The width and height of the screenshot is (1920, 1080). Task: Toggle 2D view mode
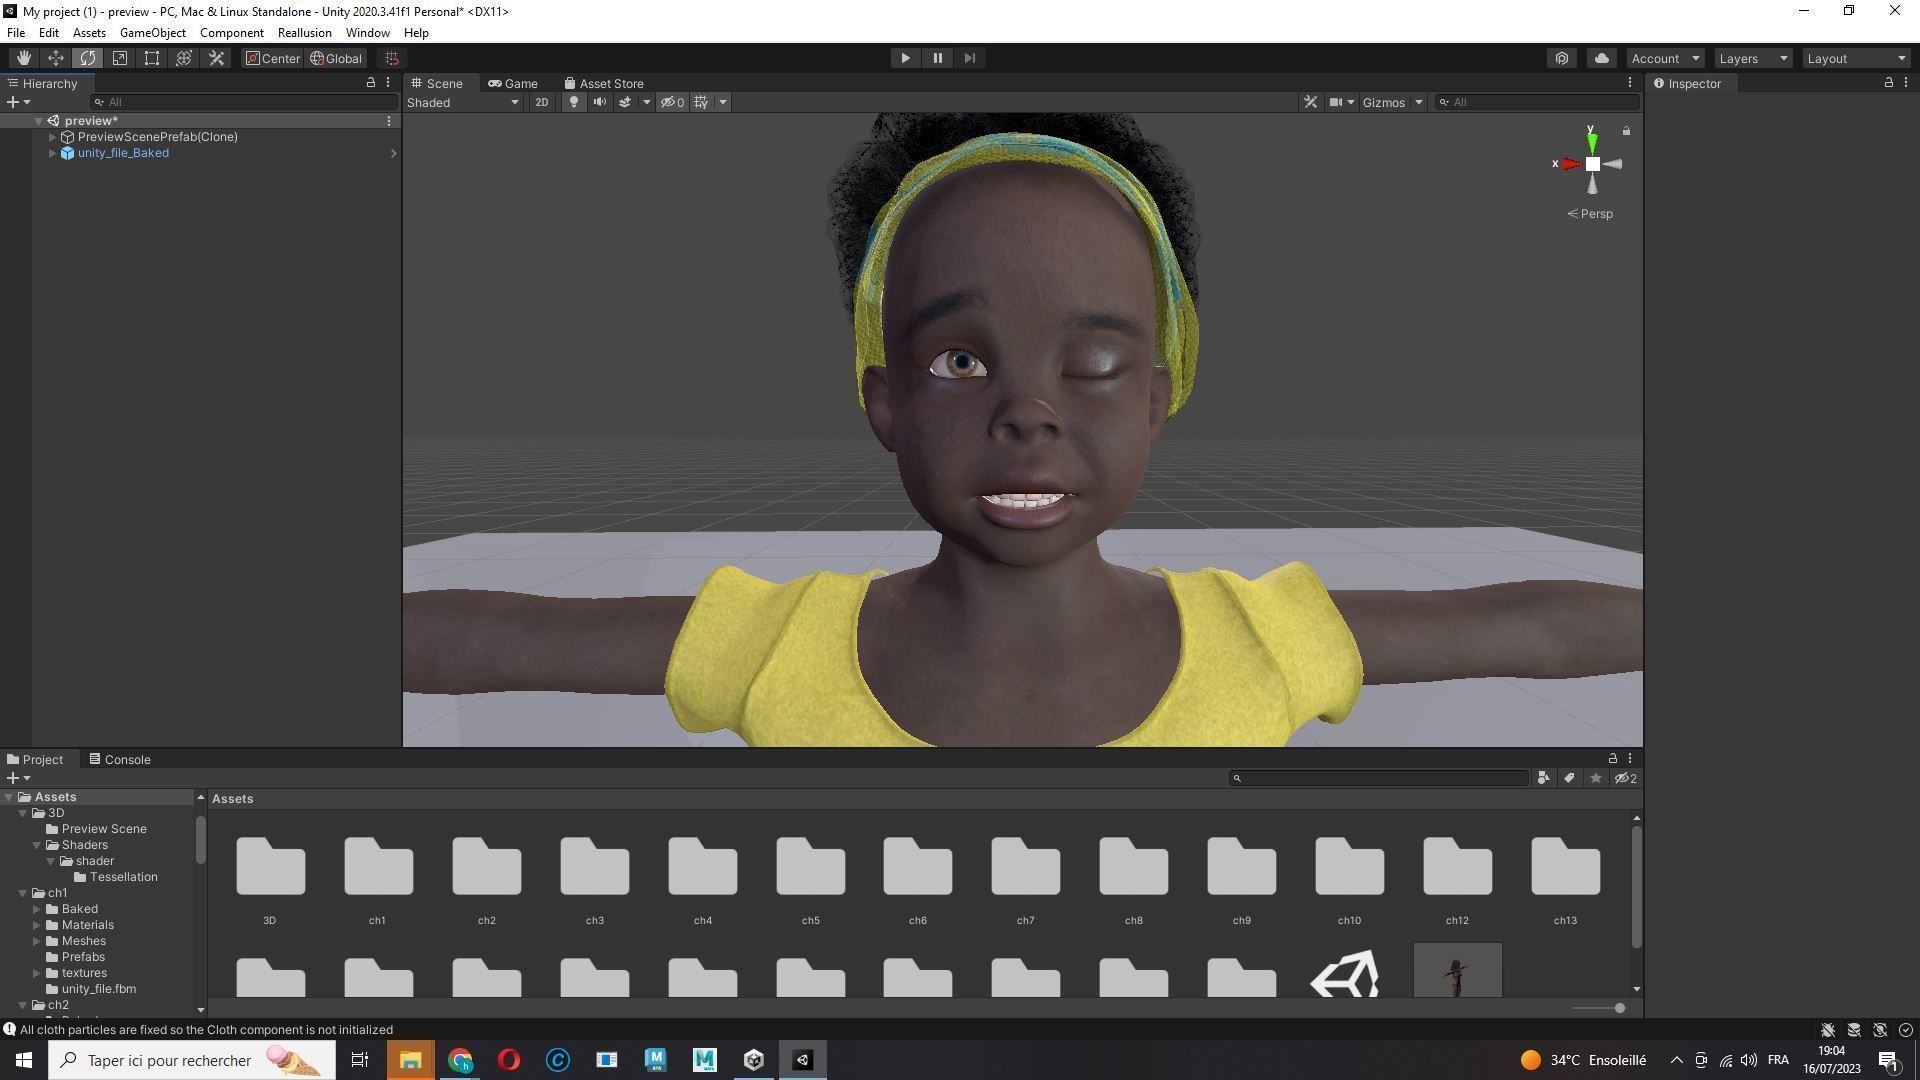(x=541, y=102)
